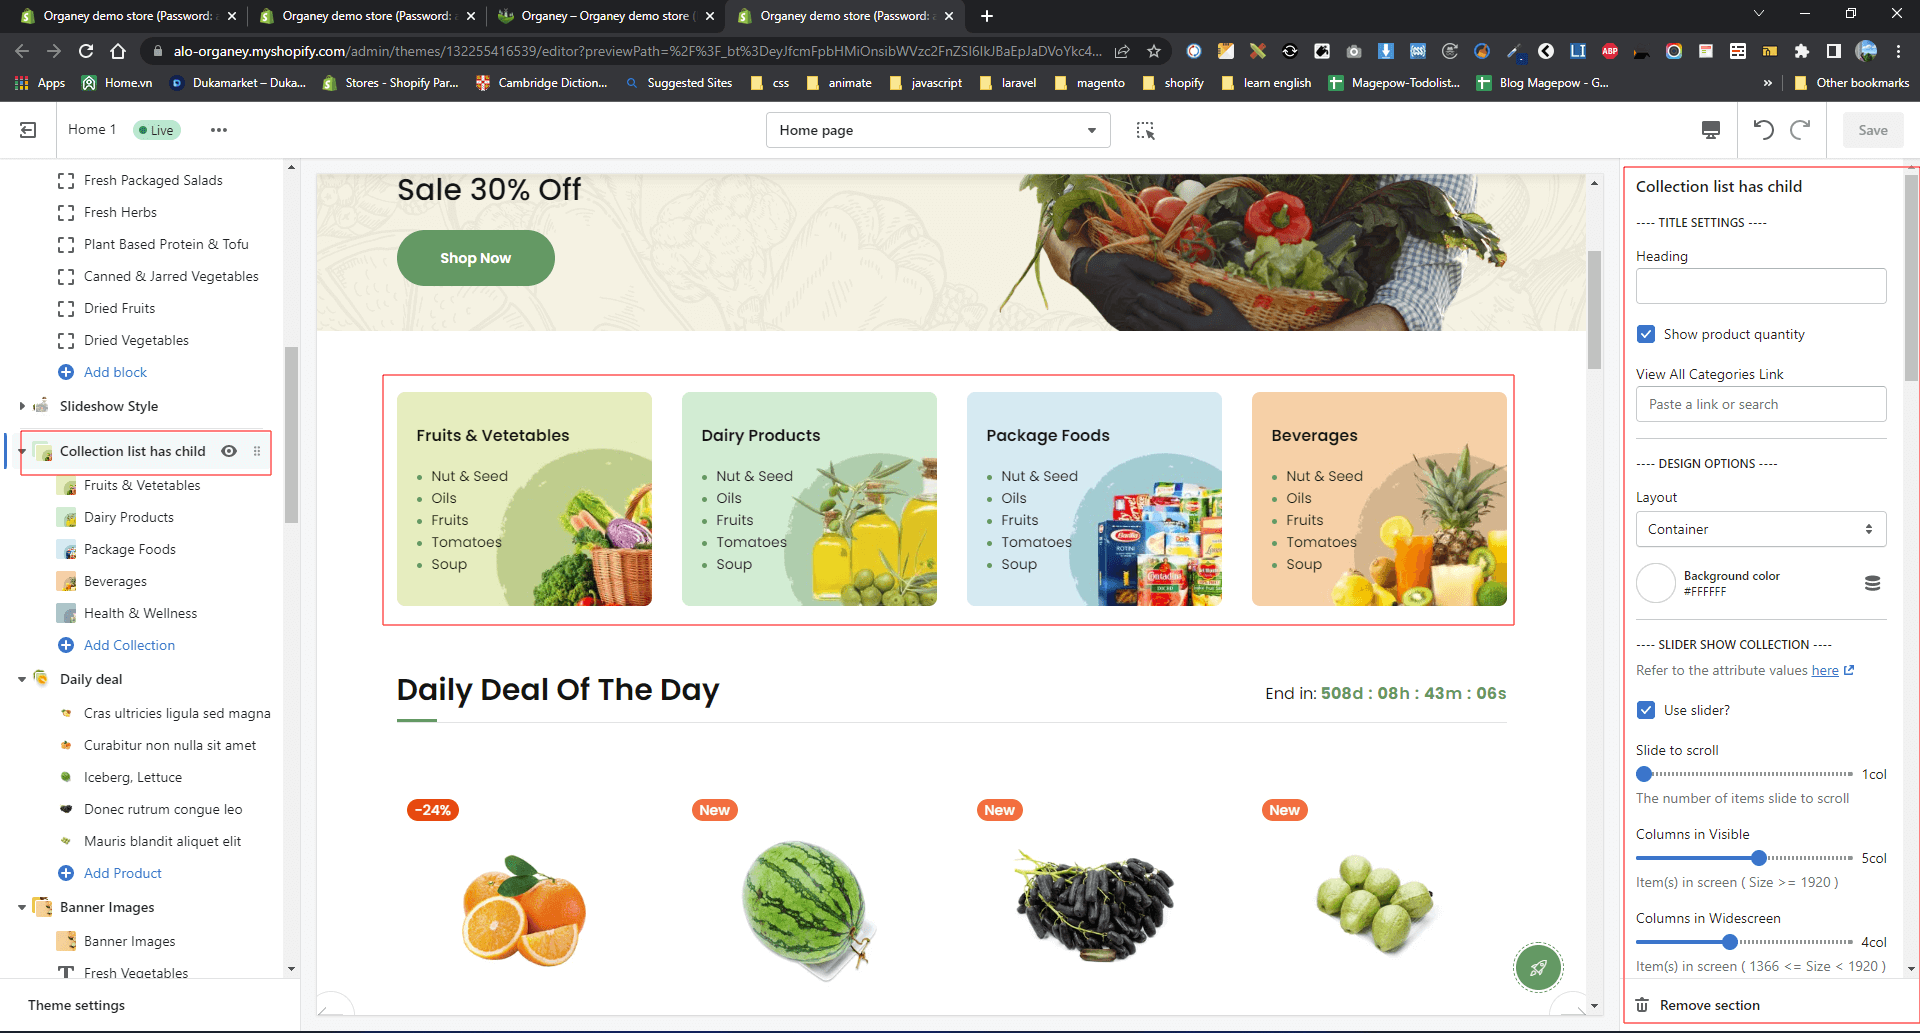
Task: Uncheck Show product quantity
Action: click(1646, 334)
